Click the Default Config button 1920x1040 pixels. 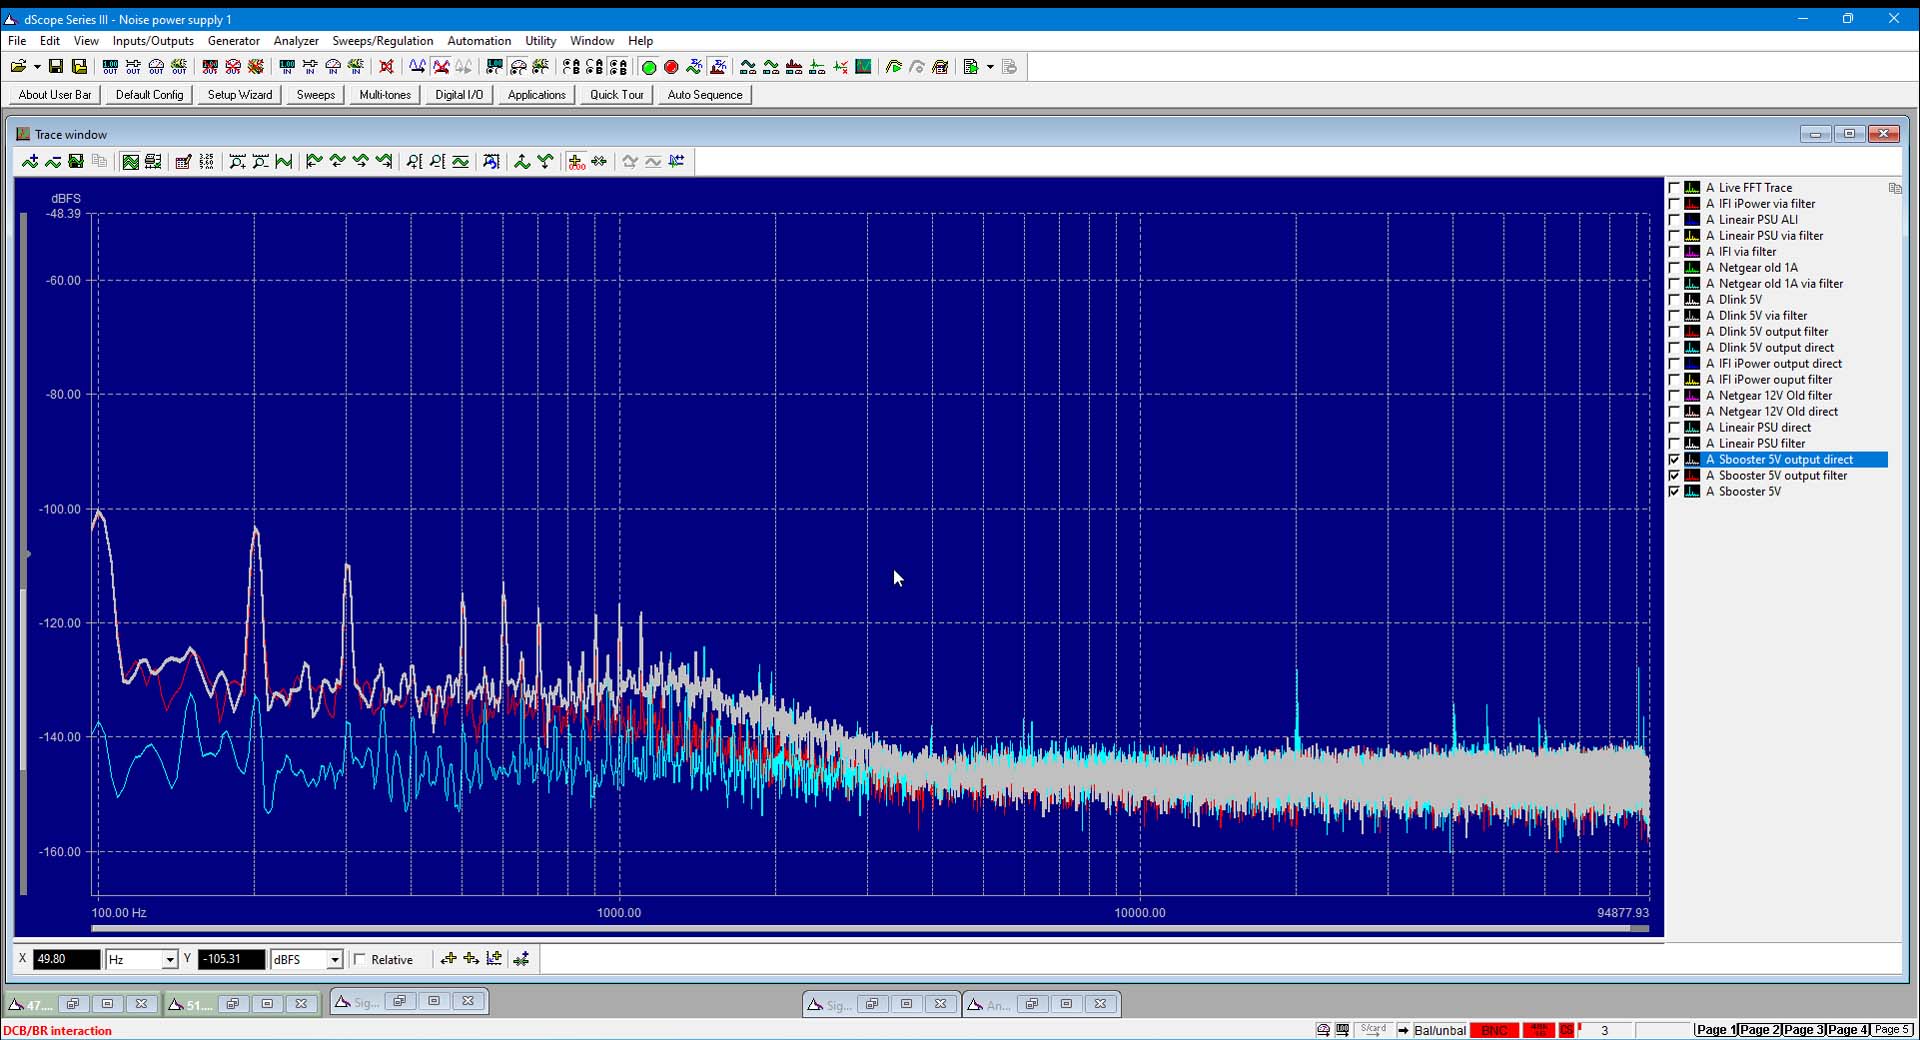(150, 95)
